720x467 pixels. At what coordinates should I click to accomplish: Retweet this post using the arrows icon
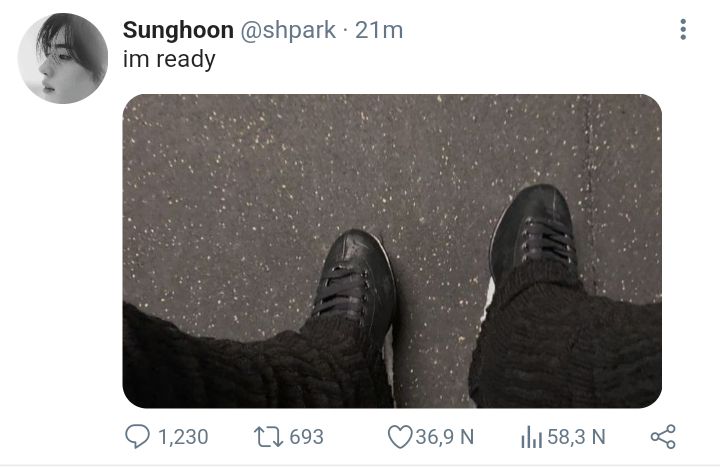pos(269,437)
